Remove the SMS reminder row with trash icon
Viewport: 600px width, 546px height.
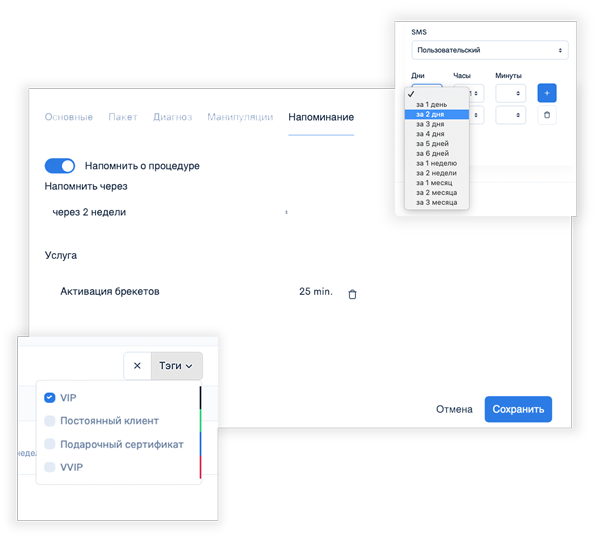[x=546, y=116]
